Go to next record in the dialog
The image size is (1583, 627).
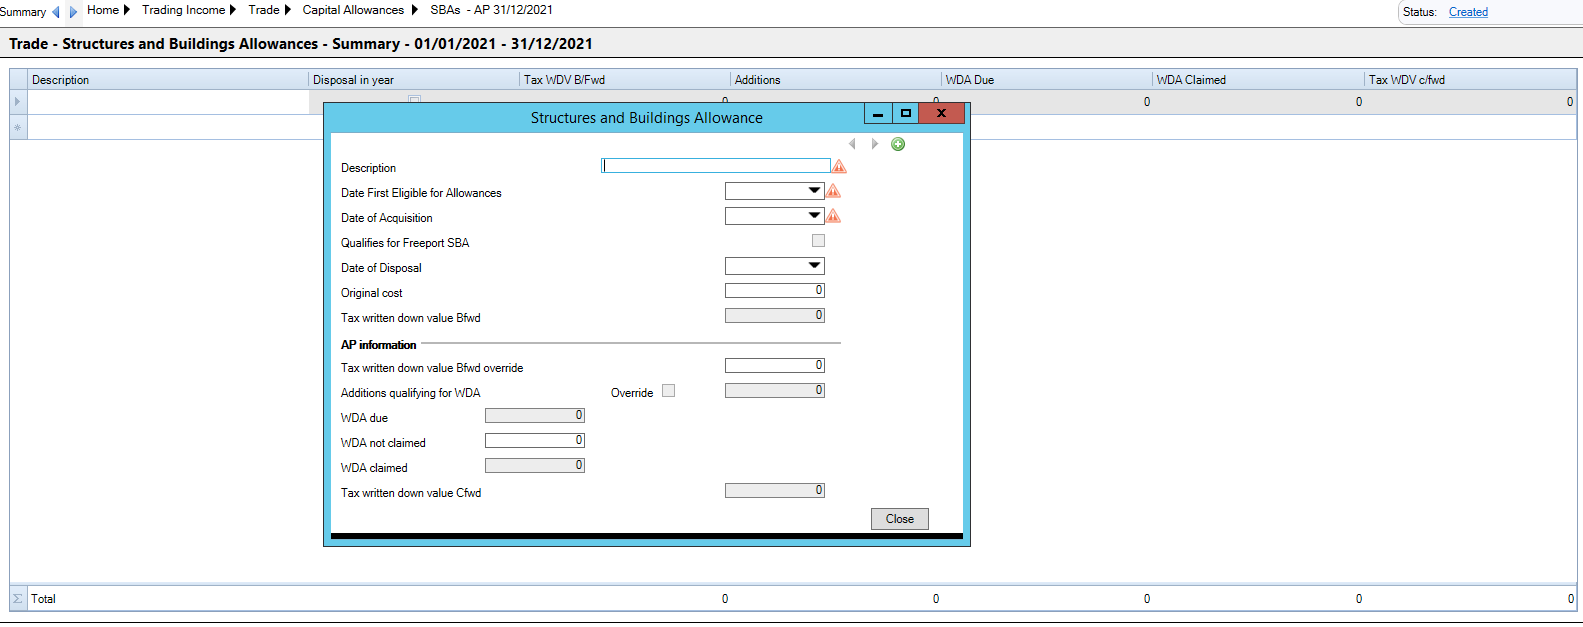[x=875, y=144]
